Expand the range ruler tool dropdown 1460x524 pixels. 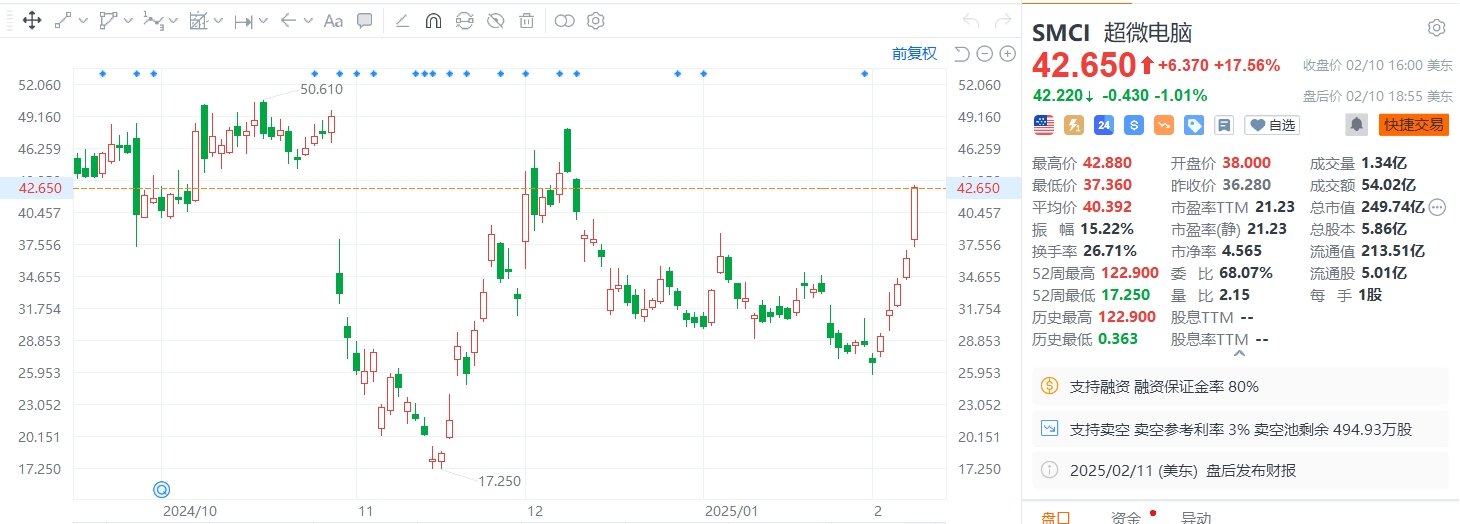pyautogui.click(x=263, y=20)
